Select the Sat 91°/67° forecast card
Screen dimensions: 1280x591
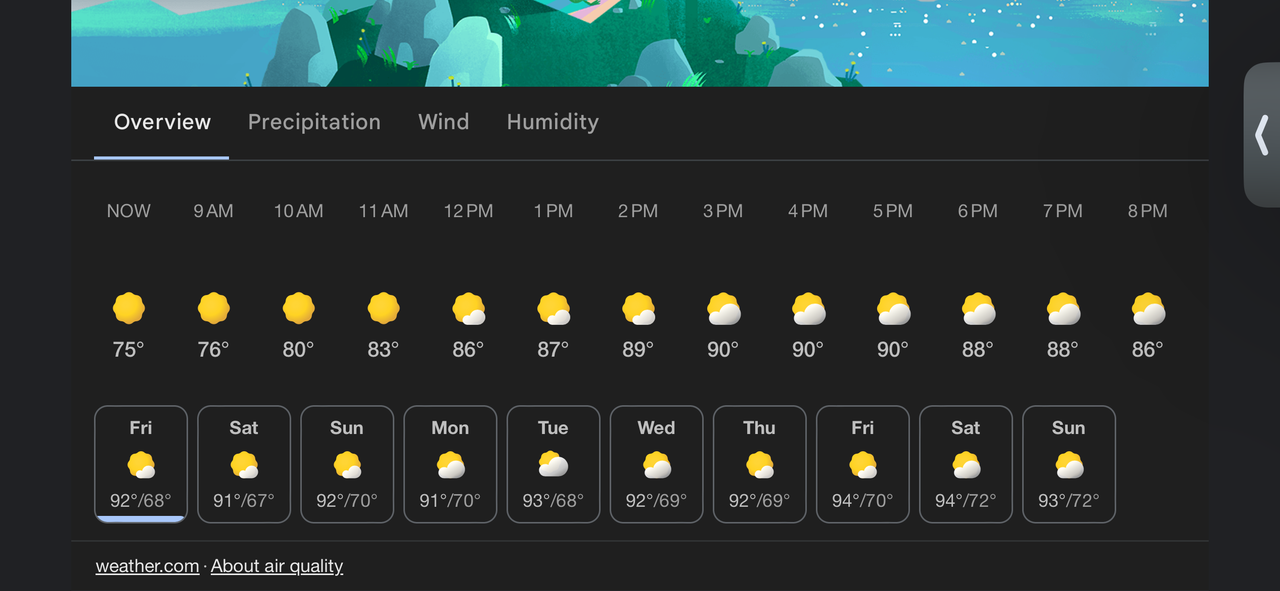(x=244, y=464)
